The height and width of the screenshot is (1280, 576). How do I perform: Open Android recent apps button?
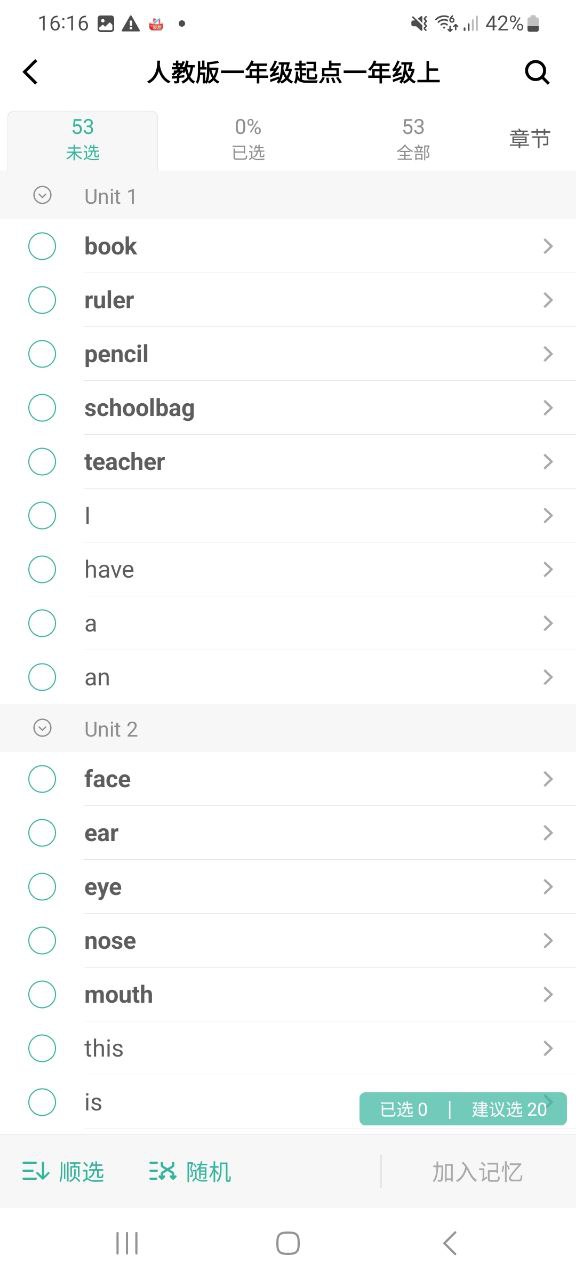point(127,1243)
